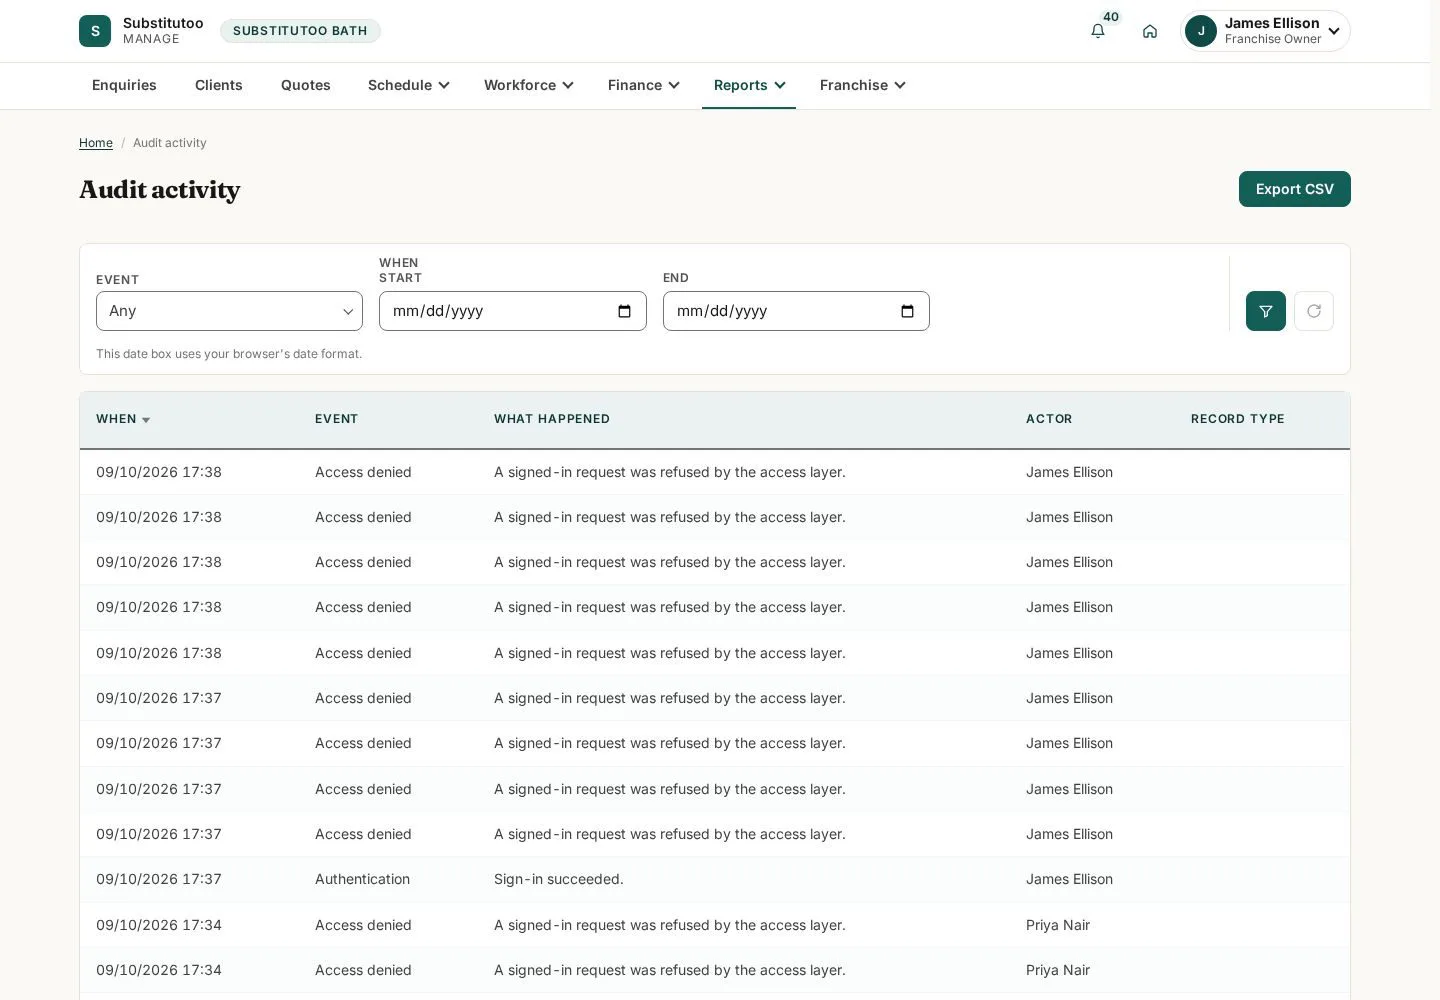Expand the Workforce menu
Screen dimensions: 1440x1000
[528, 85]
